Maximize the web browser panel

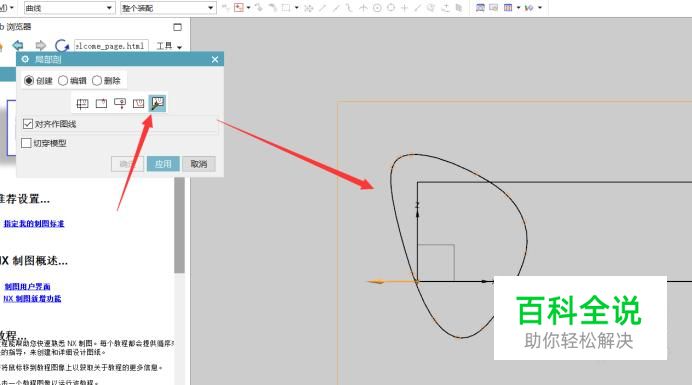point(177,27)
